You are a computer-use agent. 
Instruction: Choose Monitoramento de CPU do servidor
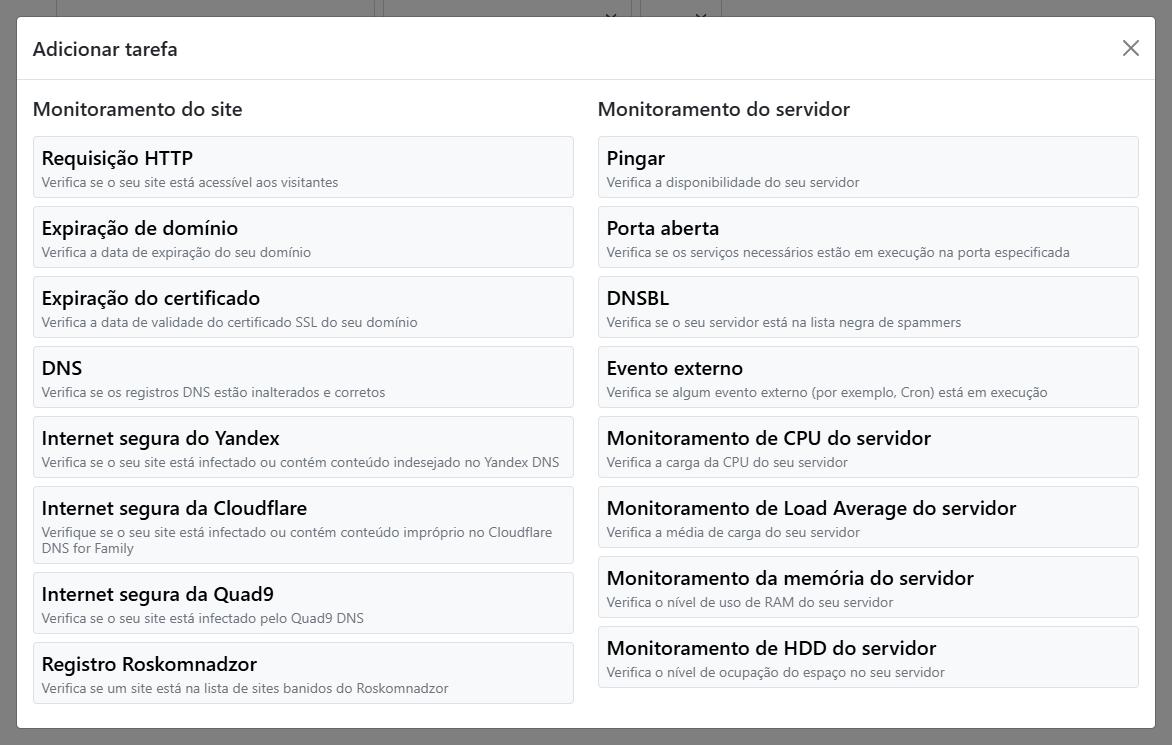click(x=868, y=447)
